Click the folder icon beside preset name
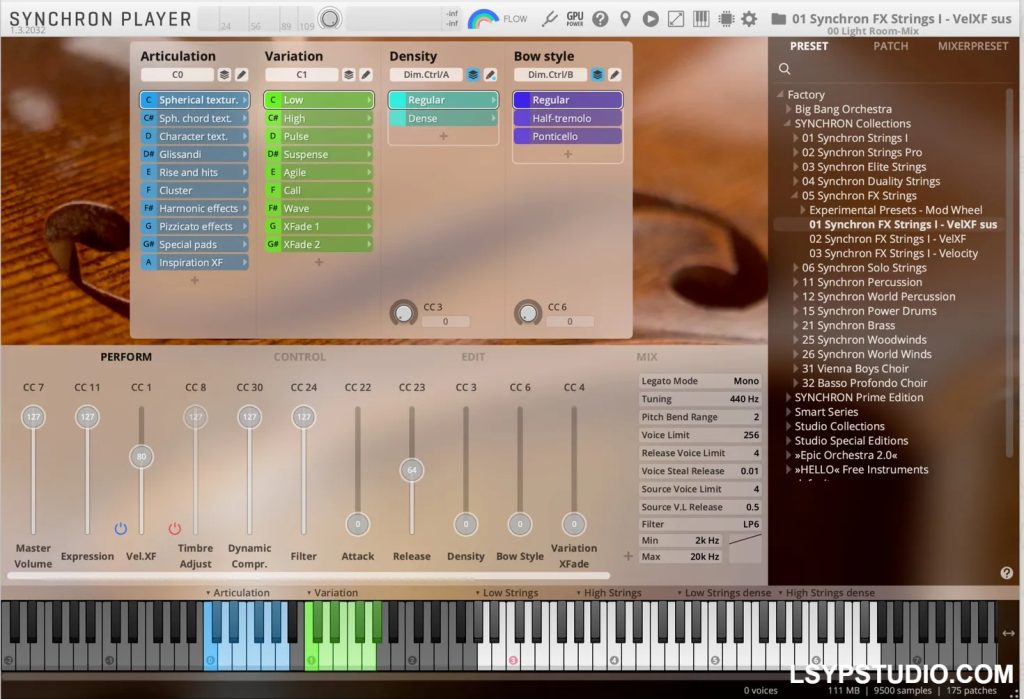 [x=778, y=19]
